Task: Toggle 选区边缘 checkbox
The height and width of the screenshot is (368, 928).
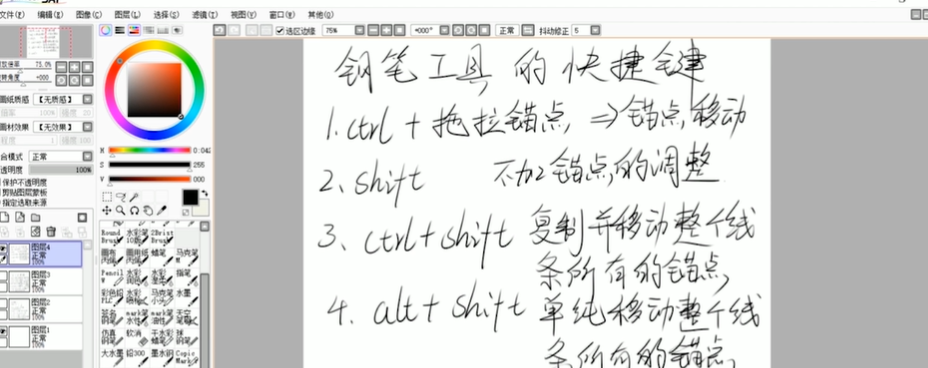Action: (x=281, y=31)
